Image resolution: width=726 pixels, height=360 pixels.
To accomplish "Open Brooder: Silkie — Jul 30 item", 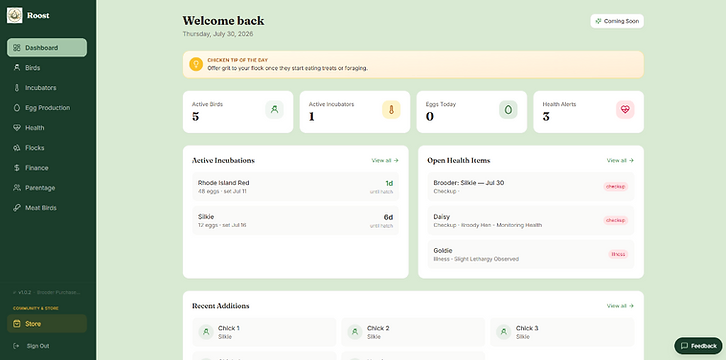I will coord(531,186).
